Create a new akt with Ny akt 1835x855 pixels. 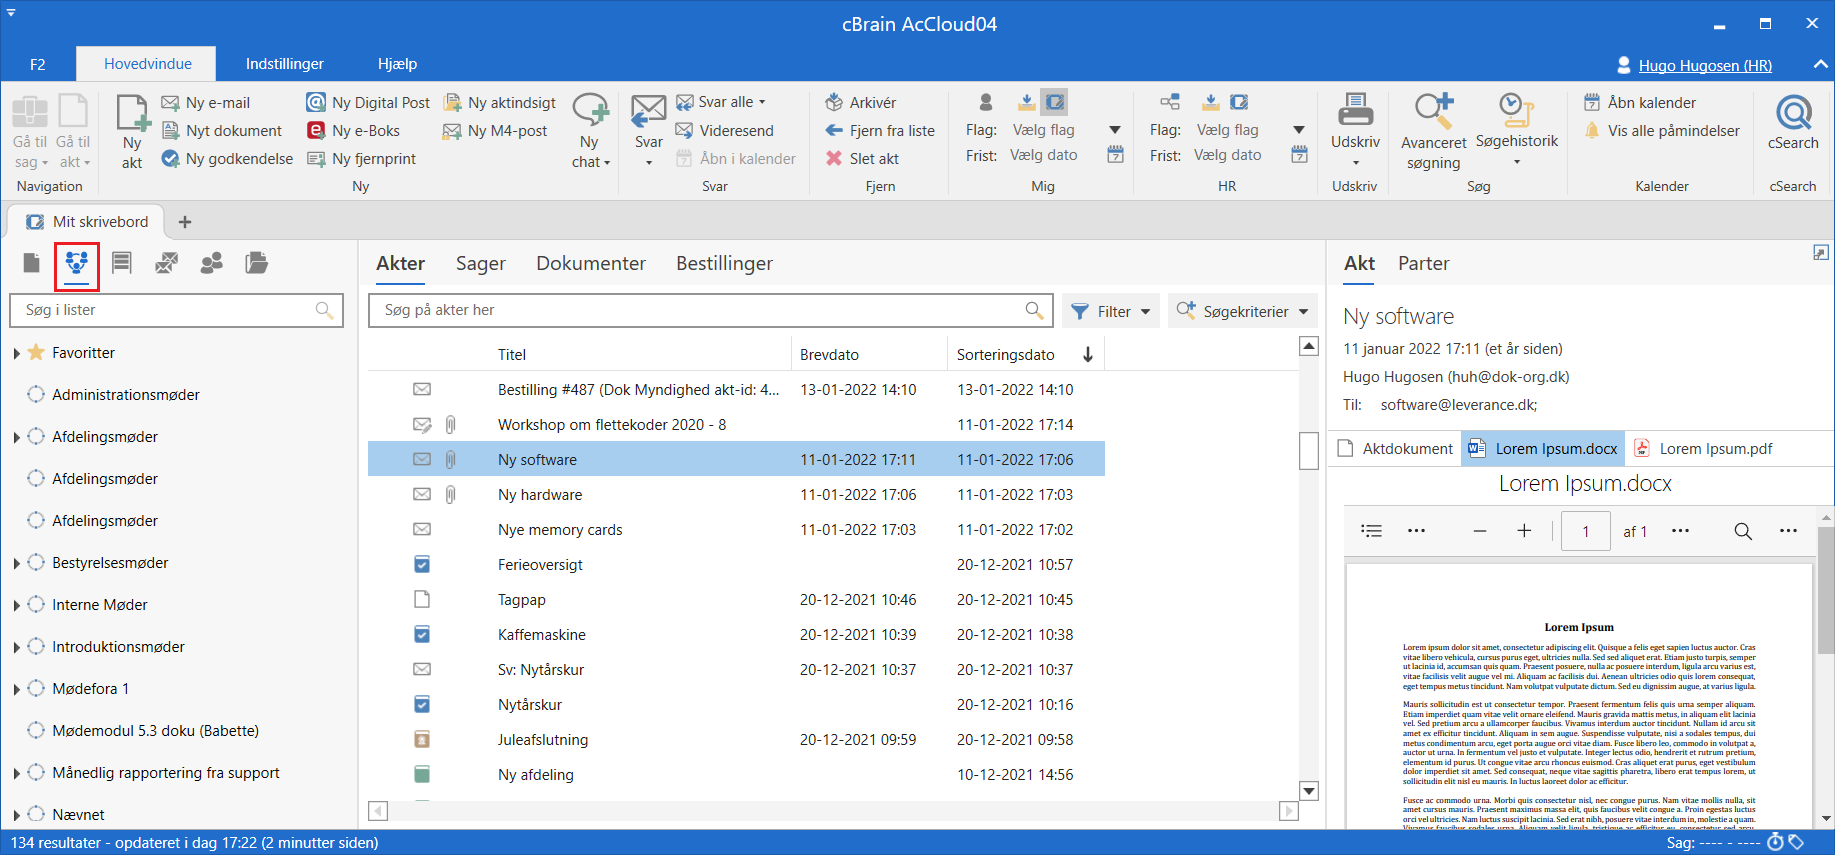132,132
